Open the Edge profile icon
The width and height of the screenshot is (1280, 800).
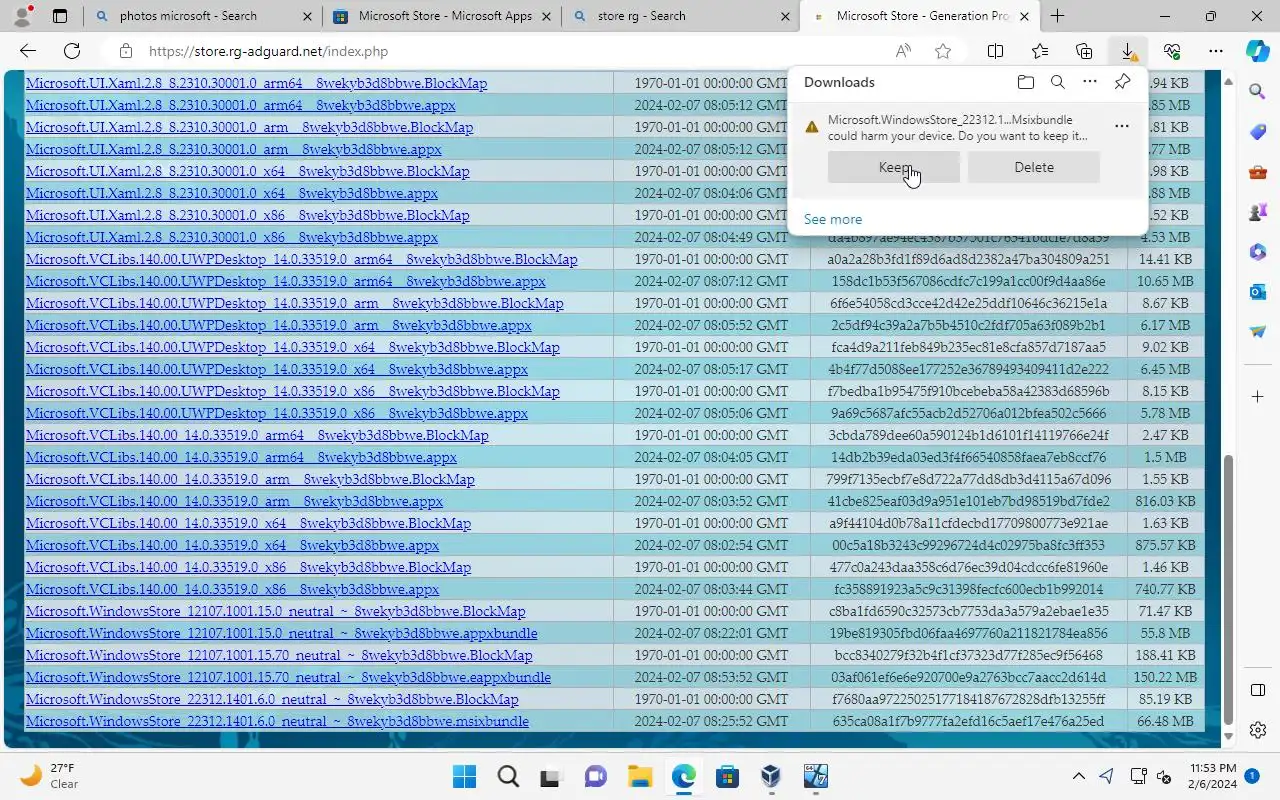(x=22, y=16)
